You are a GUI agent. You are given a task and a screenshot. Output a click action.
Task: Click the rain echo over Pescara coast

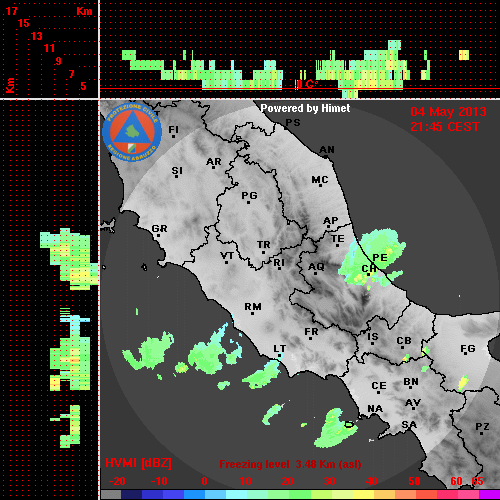click(372, 257)
